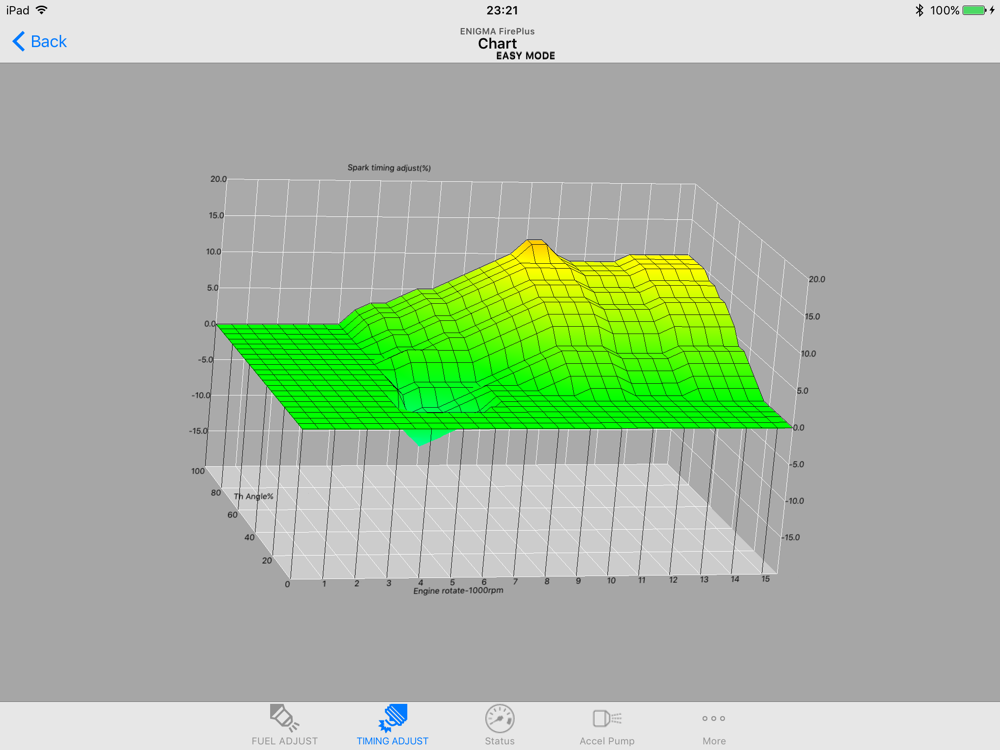
Task: Open the Fuel Adjust tab icon
Action: (284, 717)
